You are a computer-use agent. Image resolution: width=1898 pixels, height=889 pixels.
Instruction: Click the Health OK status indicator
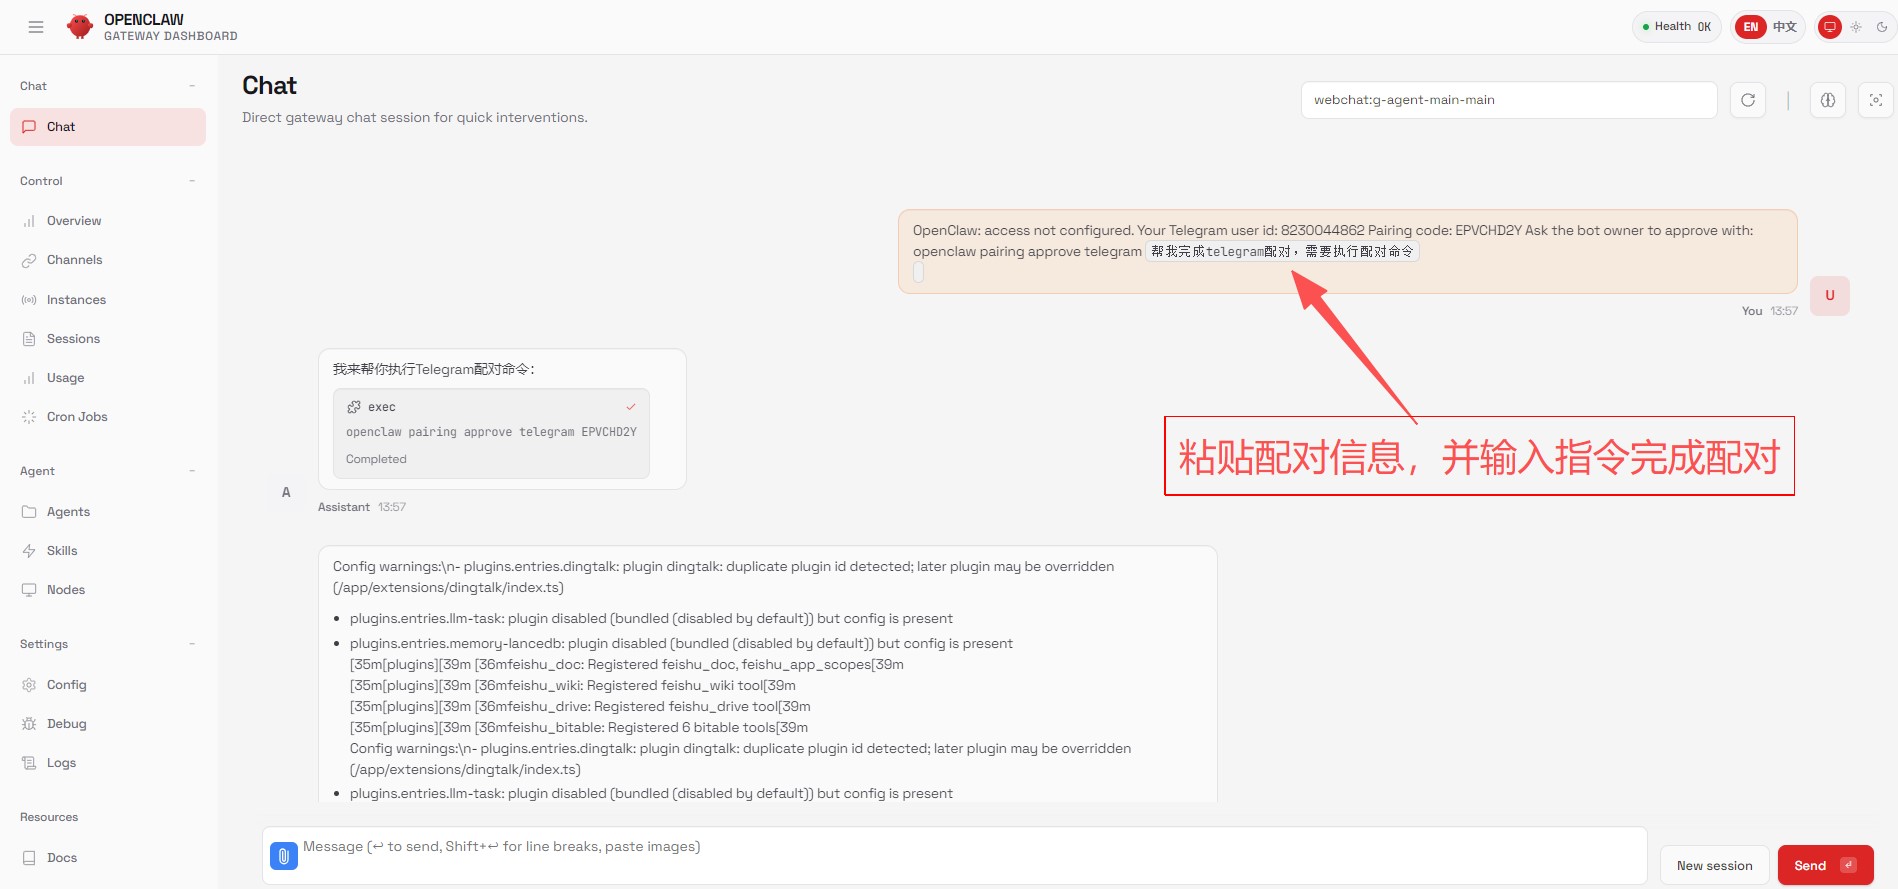1676,27
